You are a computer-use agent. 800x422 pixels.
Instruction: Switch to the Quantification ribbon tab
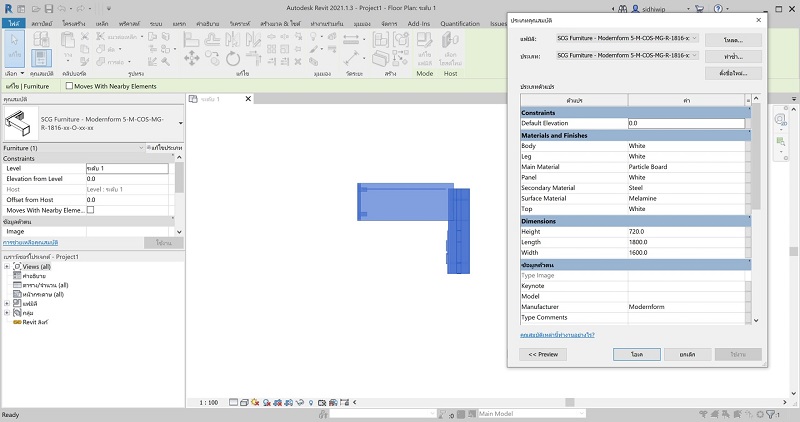[x=459, y=22]
